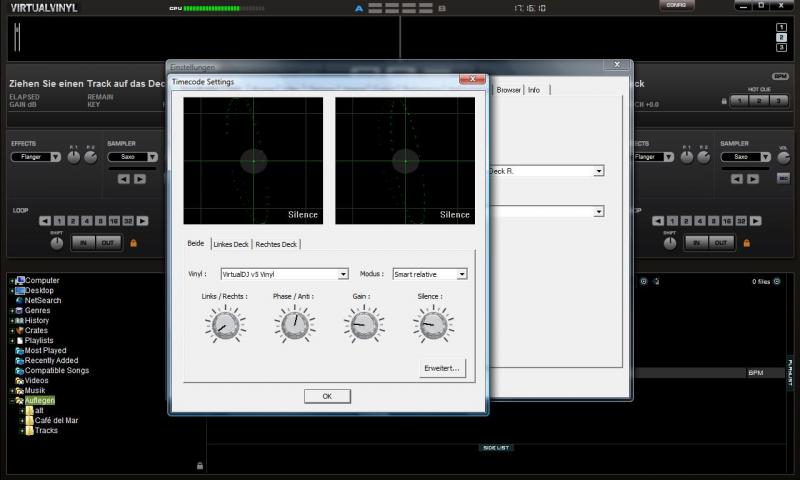Set right deck loop length to 32
This screenshot has width=800, height=480.
click(x=741, y=221)
